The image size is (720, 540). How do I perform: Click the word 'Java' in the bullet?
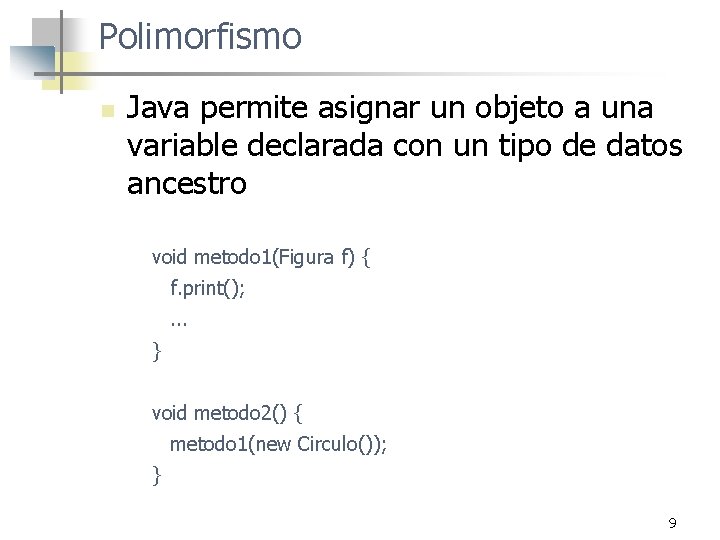click(x=159, y=107)
